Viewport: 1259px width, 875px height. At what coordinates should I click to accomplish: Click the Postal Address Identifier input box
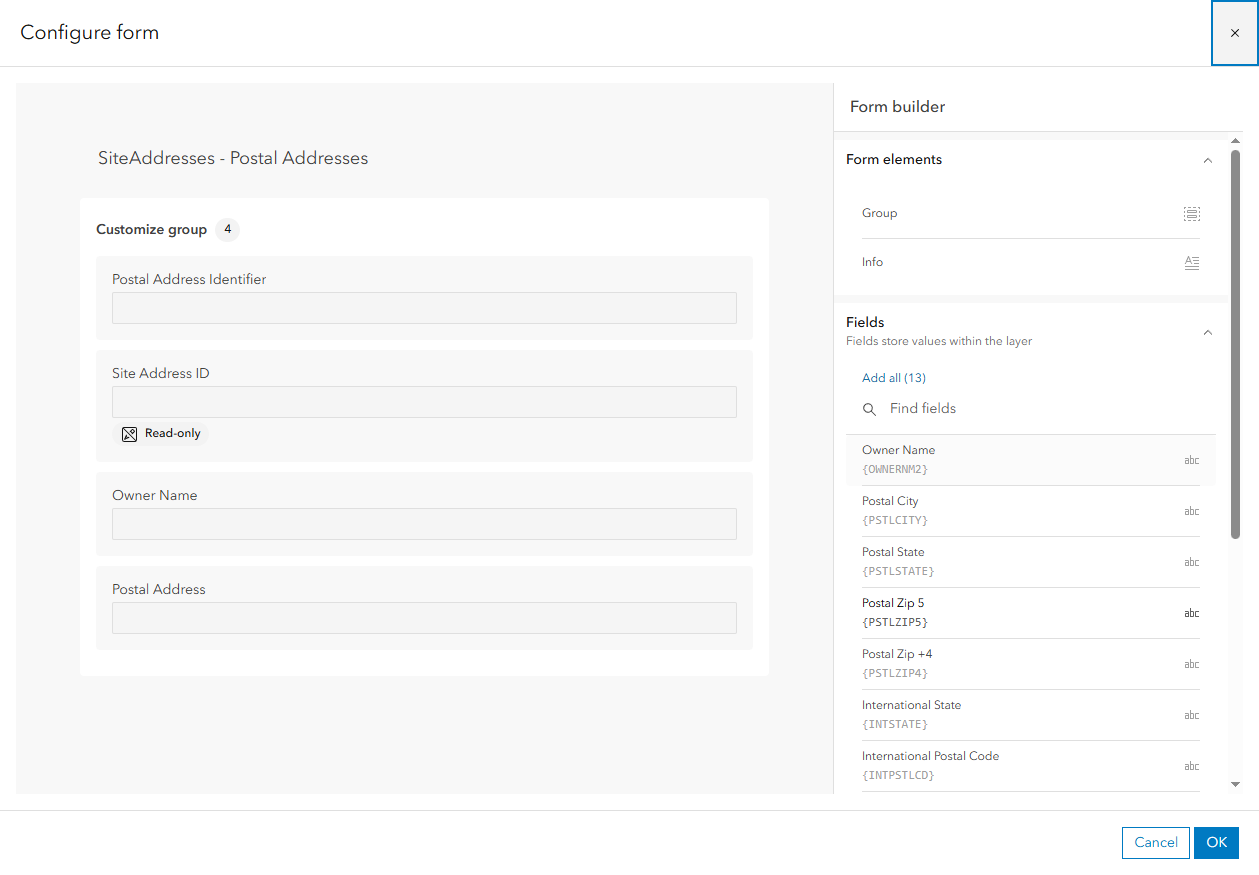[x=424, y=308]
